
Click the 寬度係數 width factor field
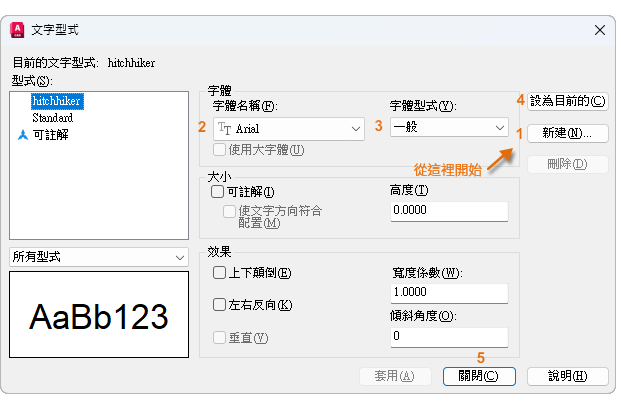click(448, 292)
